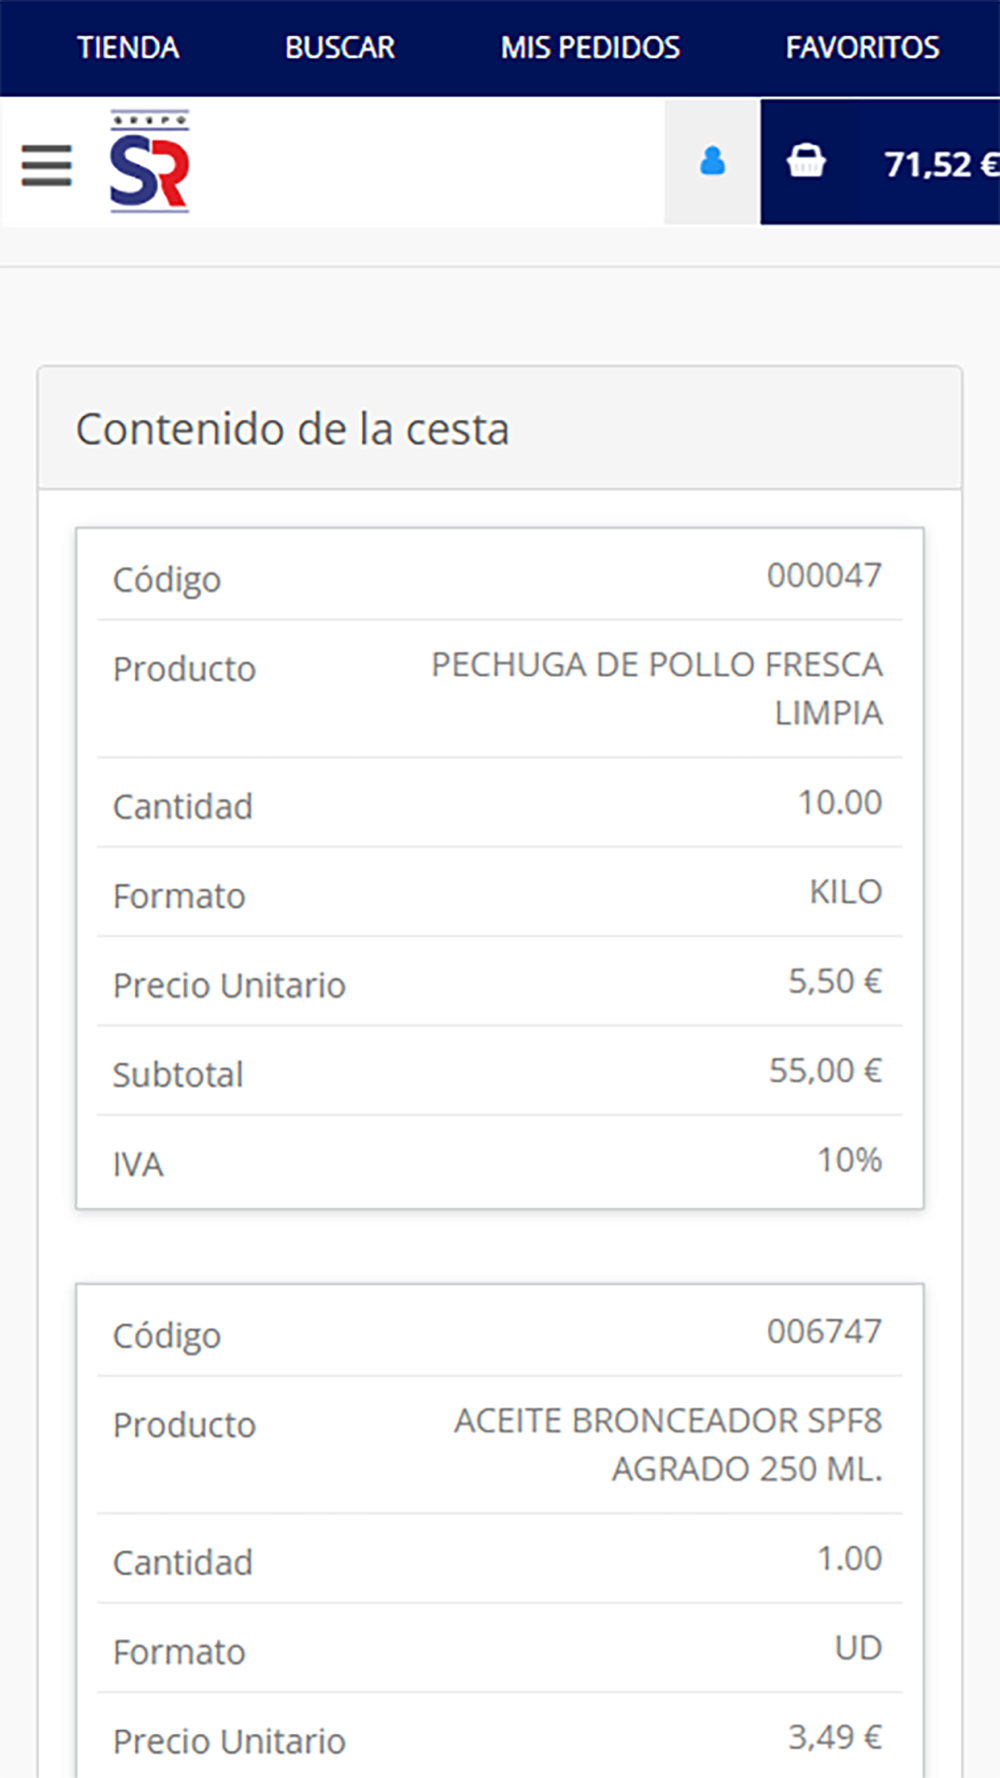
Task: Navigate to MIS PEDIDOS
Action: (590, 47)
